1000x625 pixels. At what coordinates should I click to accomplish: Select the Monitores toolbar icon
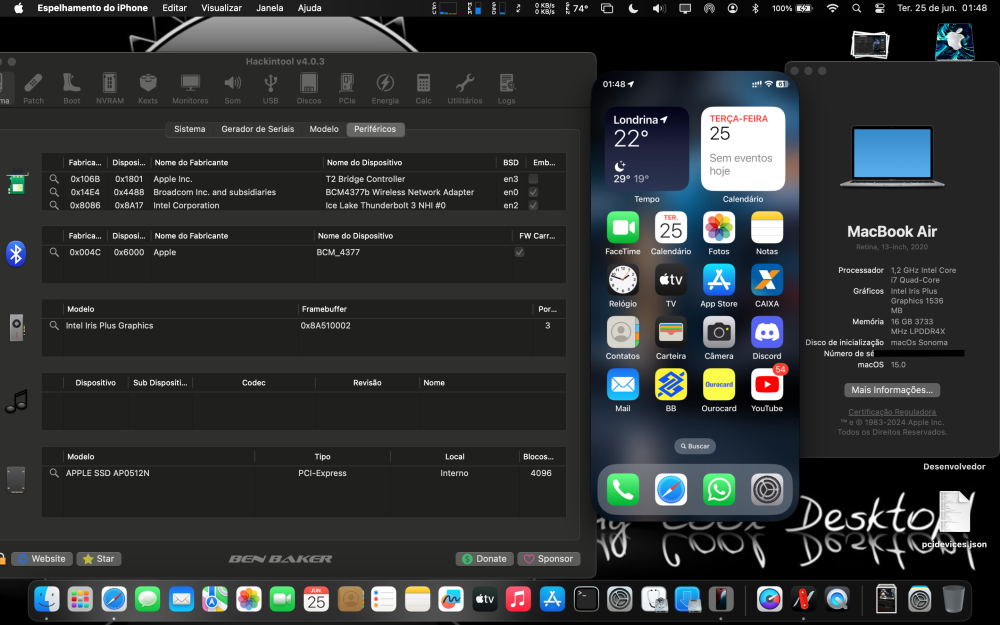point(190,89)
